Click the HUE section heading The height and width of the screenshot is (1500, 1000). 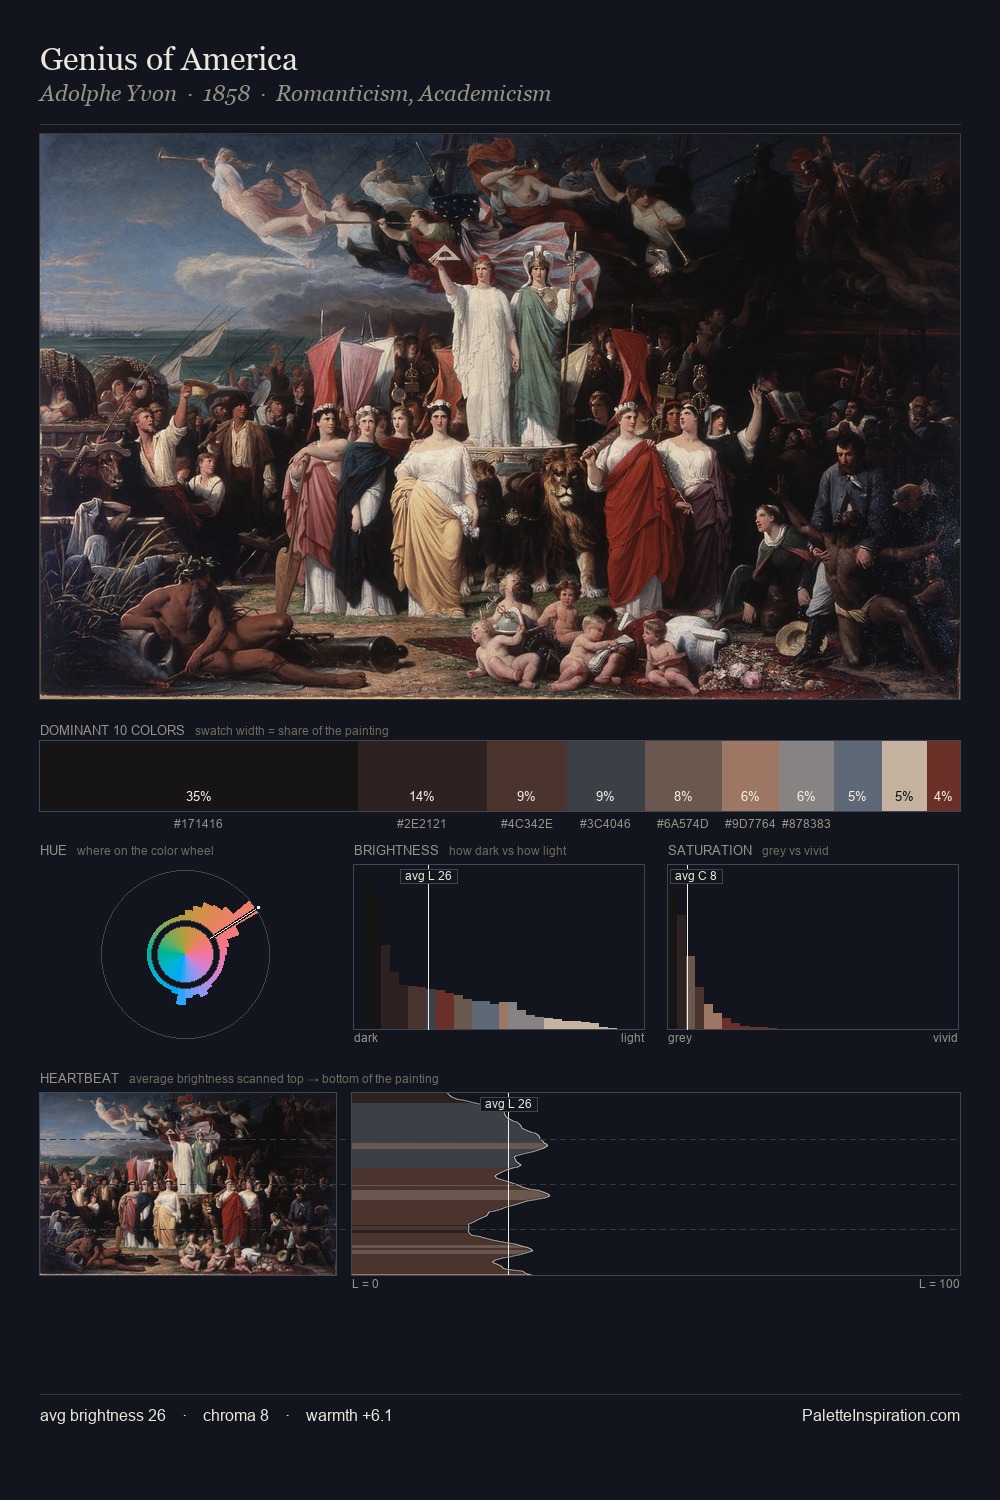coord(53,850)
